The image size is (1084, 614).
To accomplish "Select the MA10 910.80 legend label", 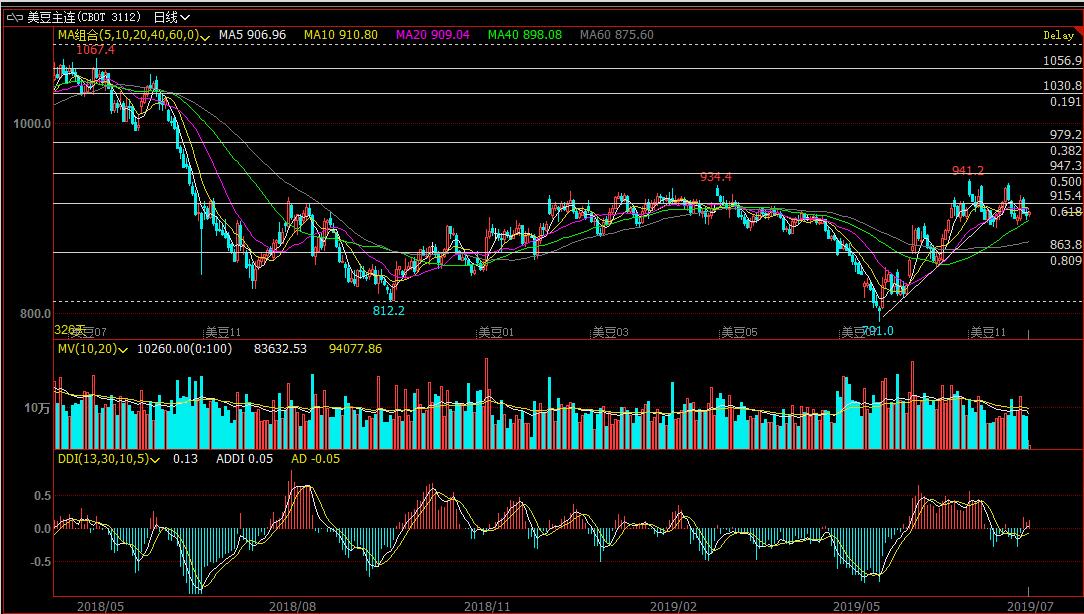I will [341, 35].
